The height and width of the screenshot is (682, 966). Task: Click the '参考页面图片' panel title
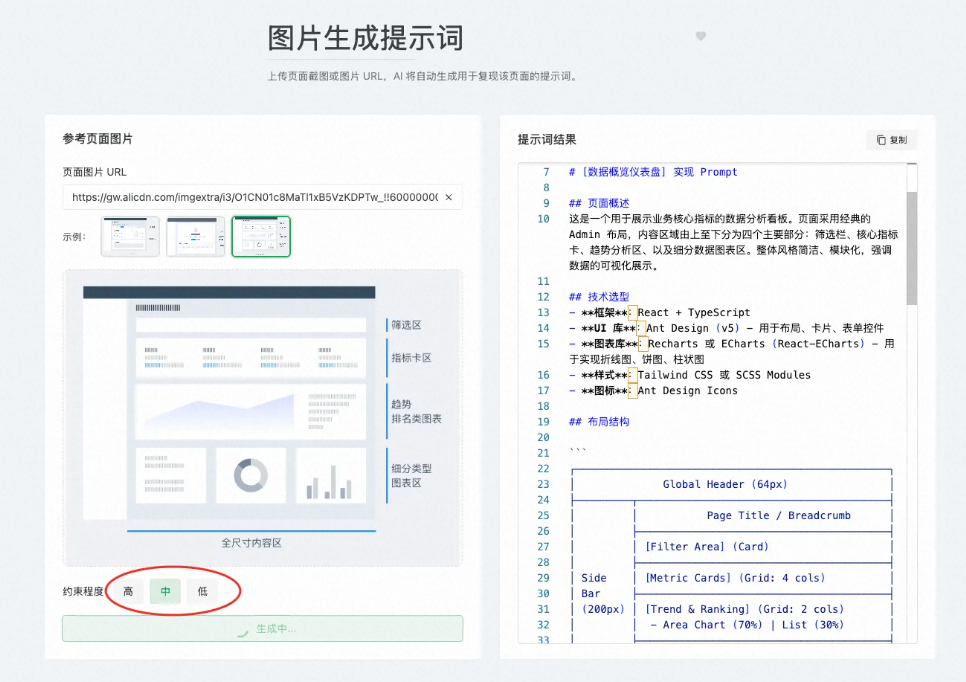coord(97,139)
